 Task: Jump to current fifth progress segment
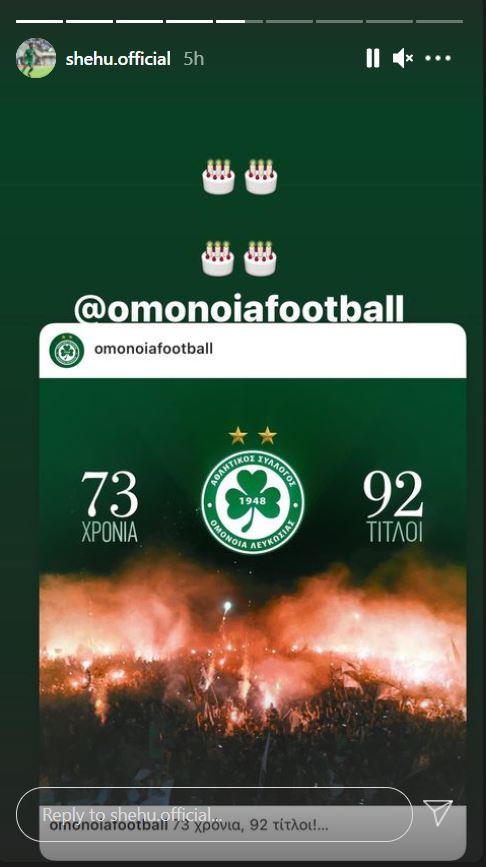[239, 22]
